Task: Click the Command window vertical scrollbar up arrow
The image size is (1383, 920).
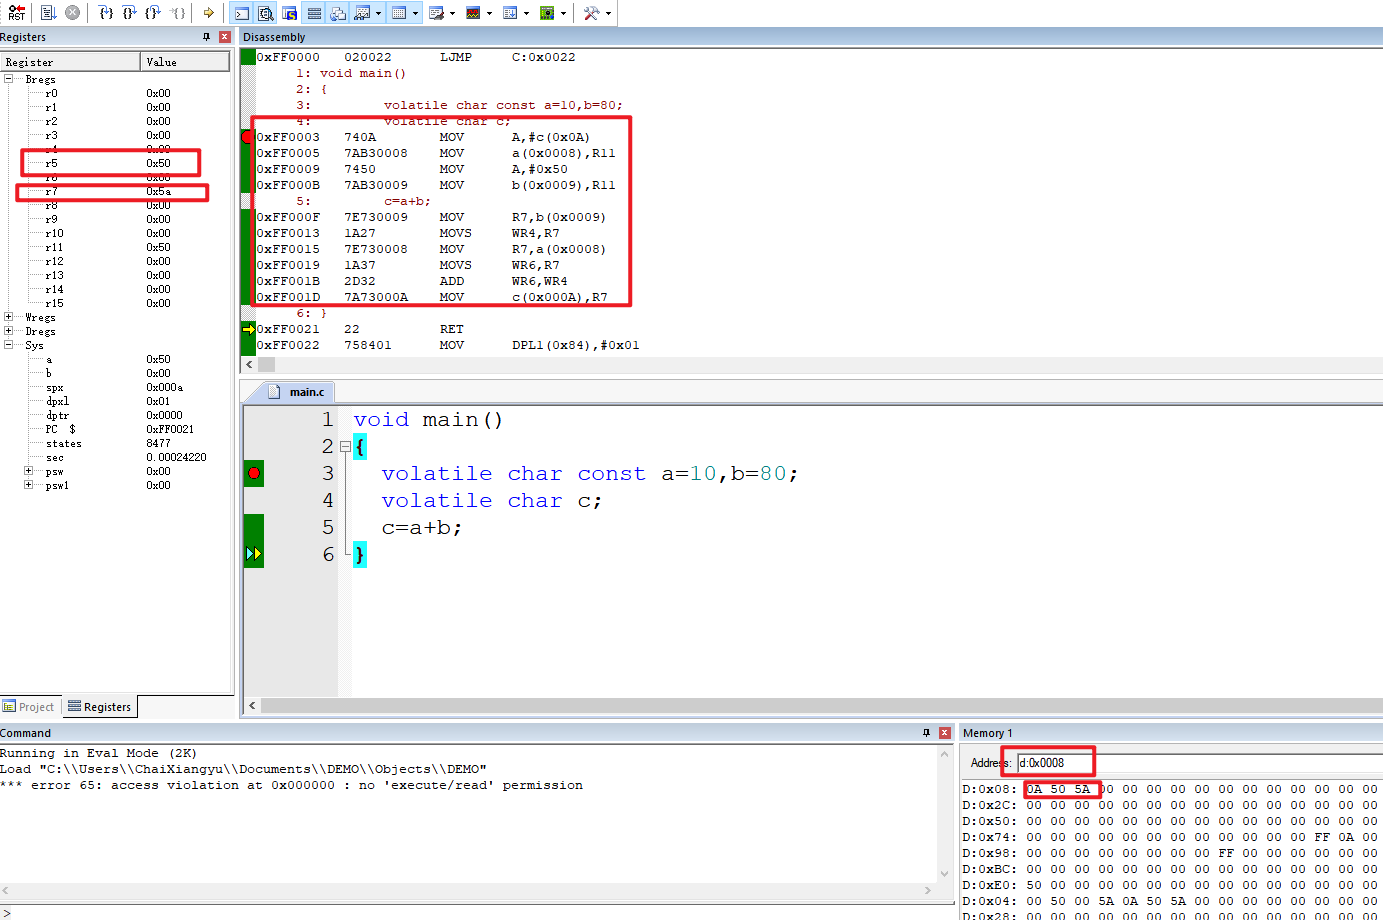Action: [x=944, y=754]
